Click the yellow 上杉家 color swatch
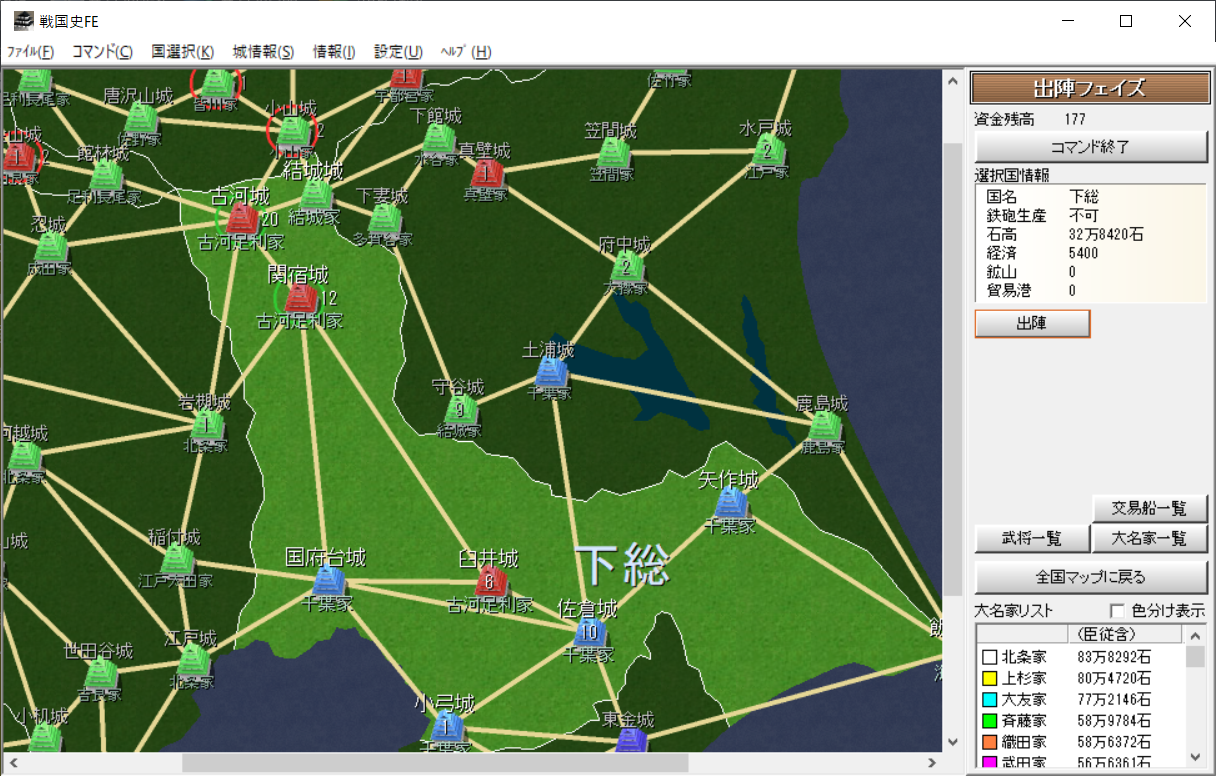The image size is (1216, 776). point(990,679)
